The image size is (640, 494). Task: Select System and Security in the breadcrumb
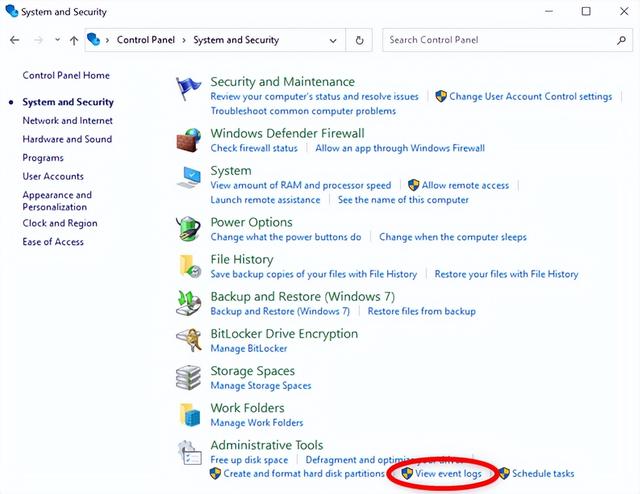click(236, 40)
